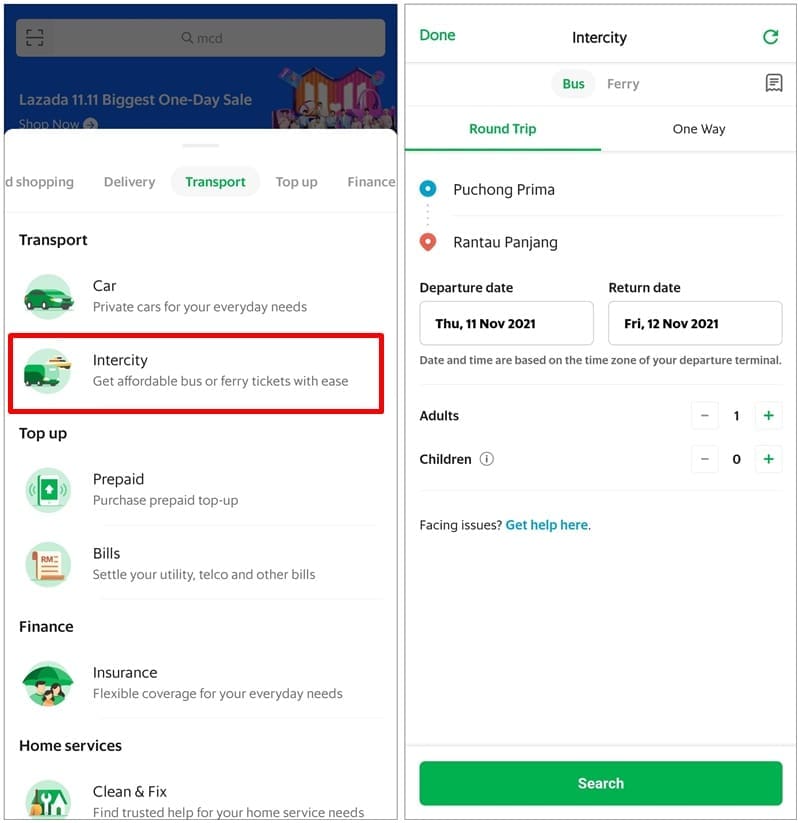Open Clean & Fix home services icon
This screenshot has width=800, height=823.
coord(48,800)
